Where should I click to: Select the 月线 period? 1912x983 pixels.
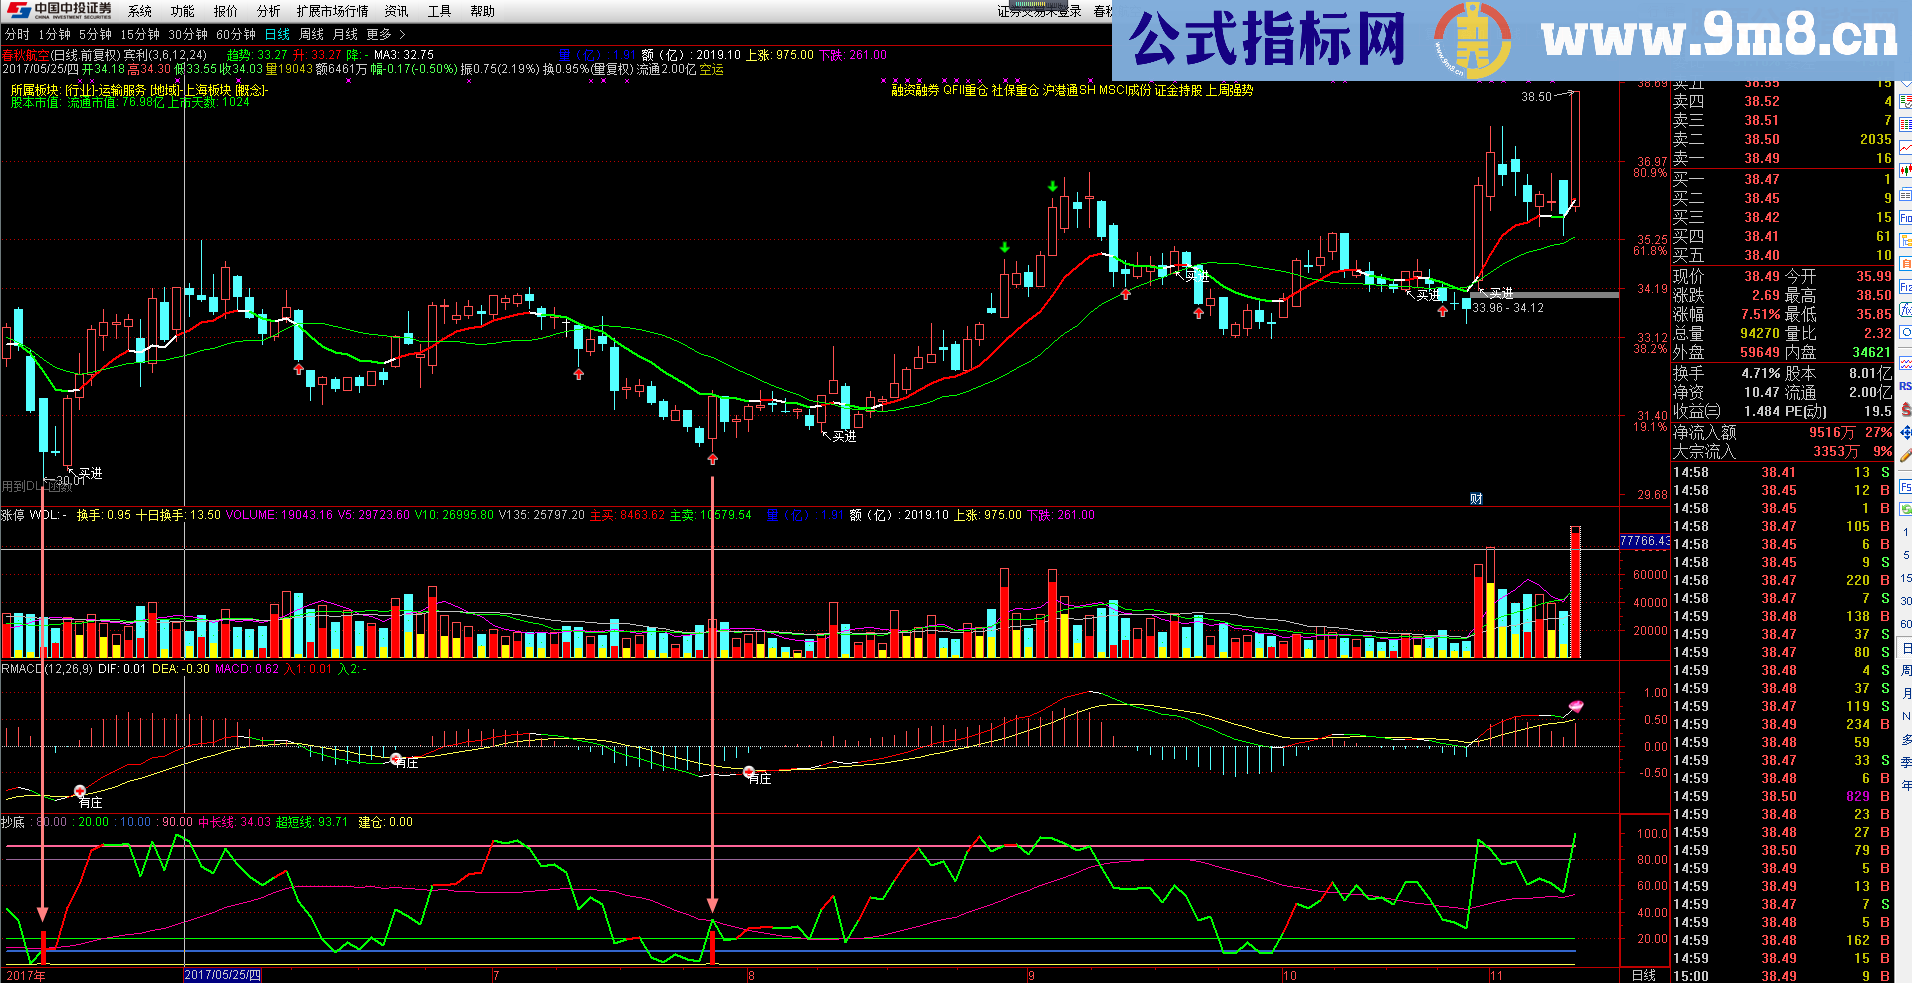click(x=345, y=34)
